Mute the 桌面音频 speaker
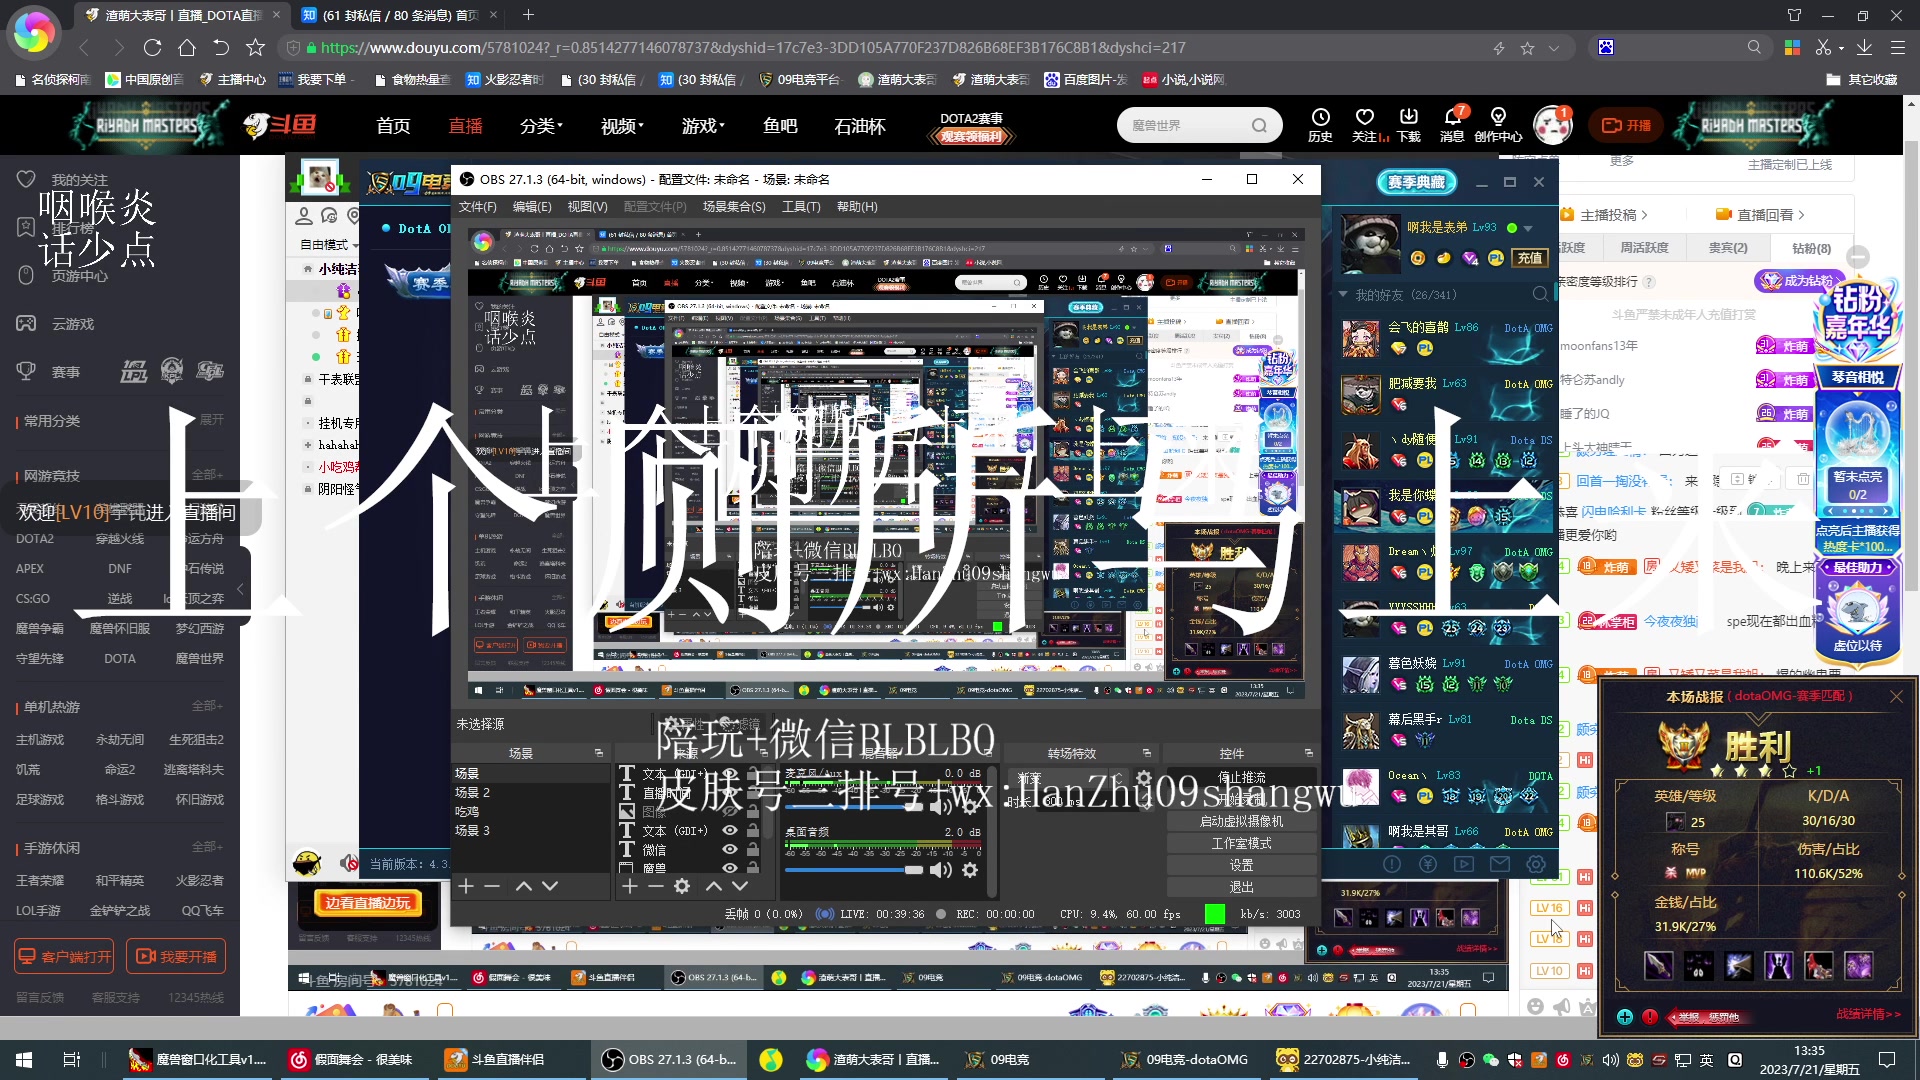 (x=941, y=870)
